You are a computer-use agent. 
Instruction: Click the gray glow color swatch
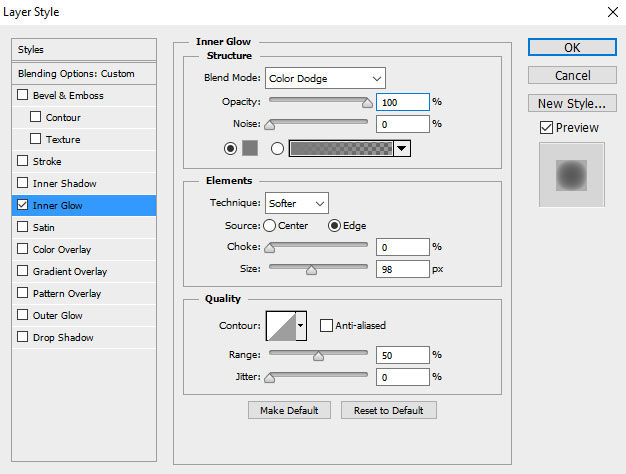tap(250, 148)
